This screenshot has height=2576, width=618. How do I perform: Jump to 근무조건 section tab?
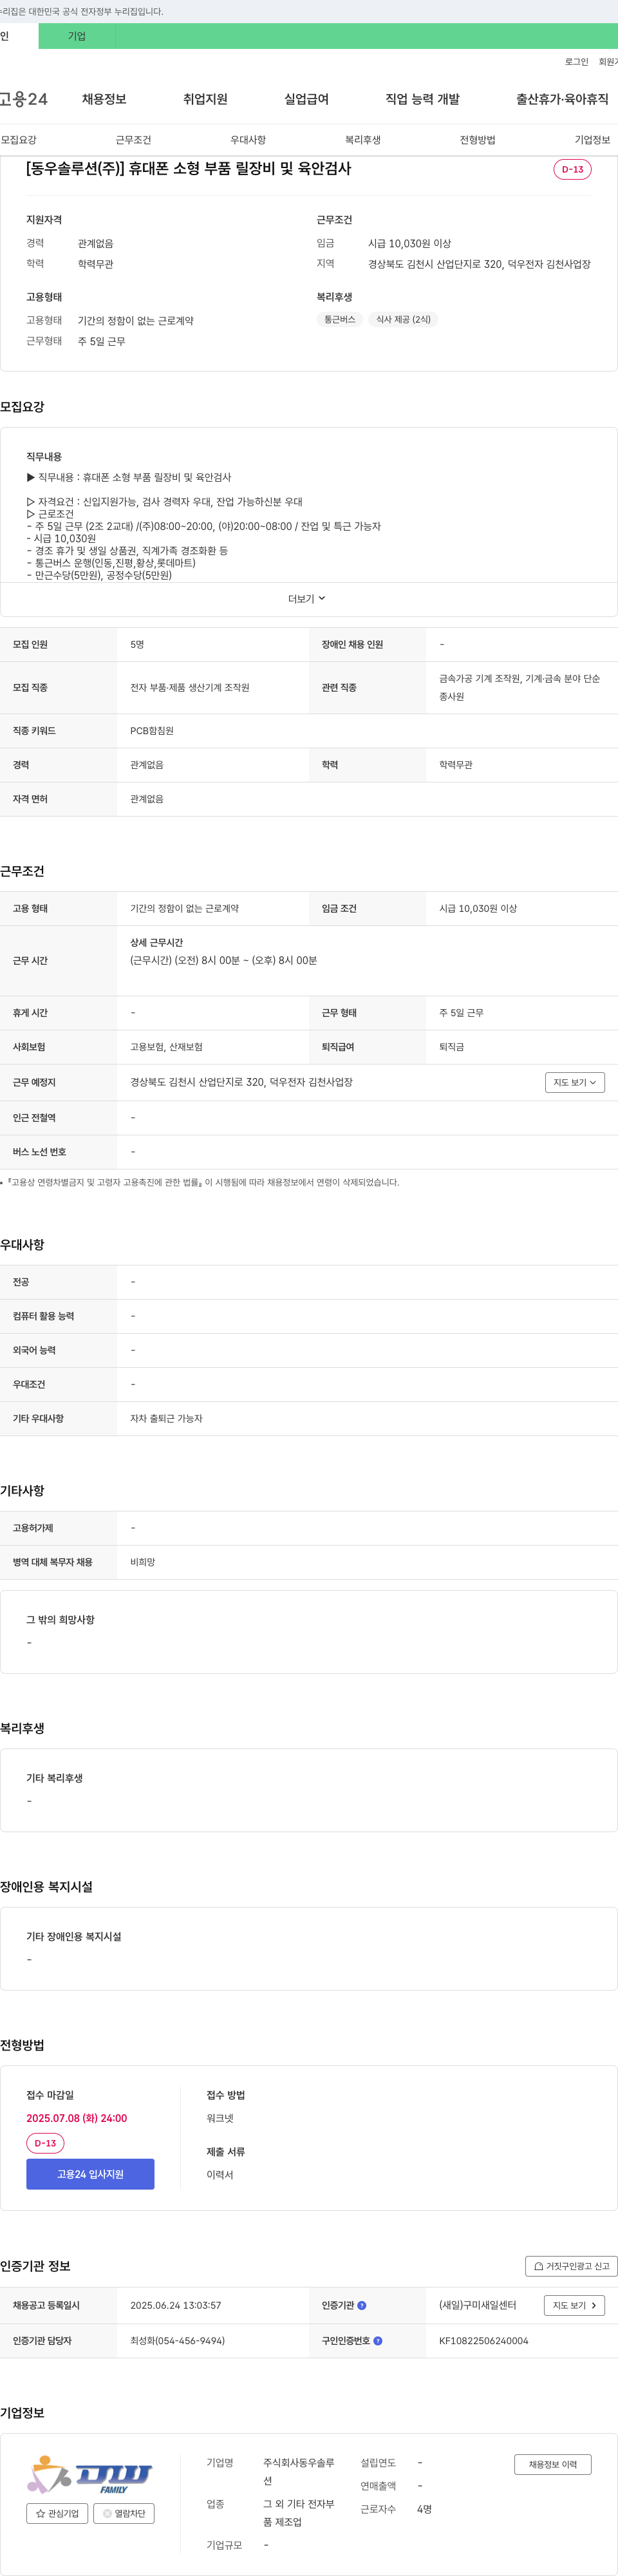tap(133, 140)
